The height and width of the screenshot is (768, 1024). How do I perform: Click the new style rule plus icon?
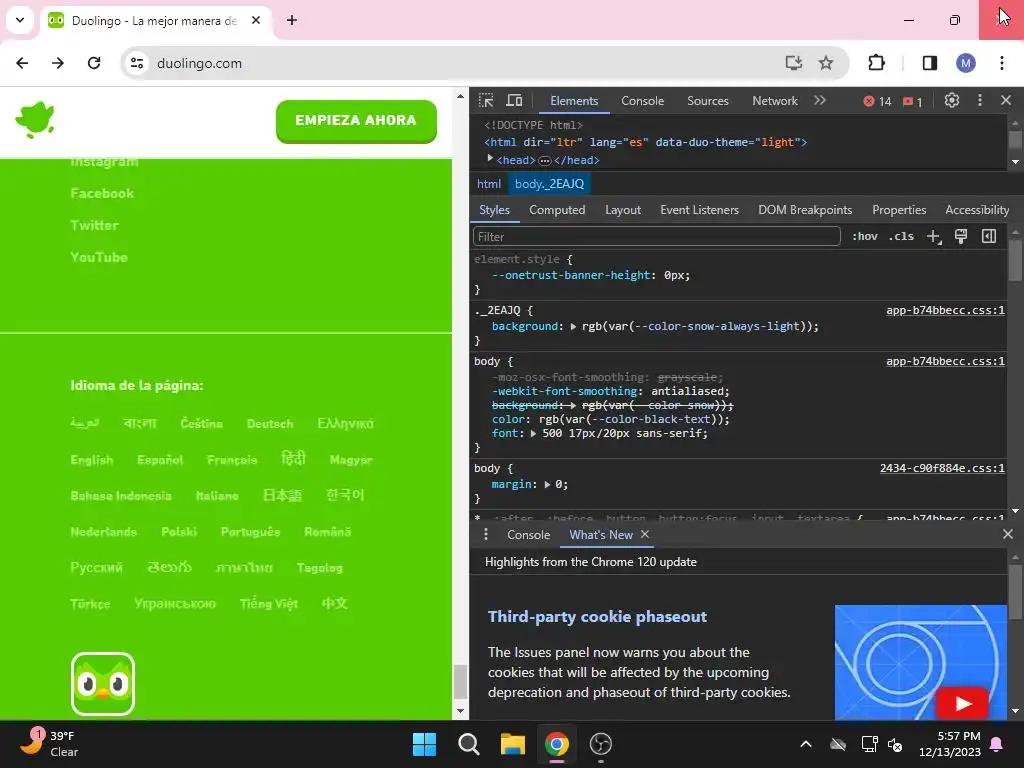click(x=934, y=236)
